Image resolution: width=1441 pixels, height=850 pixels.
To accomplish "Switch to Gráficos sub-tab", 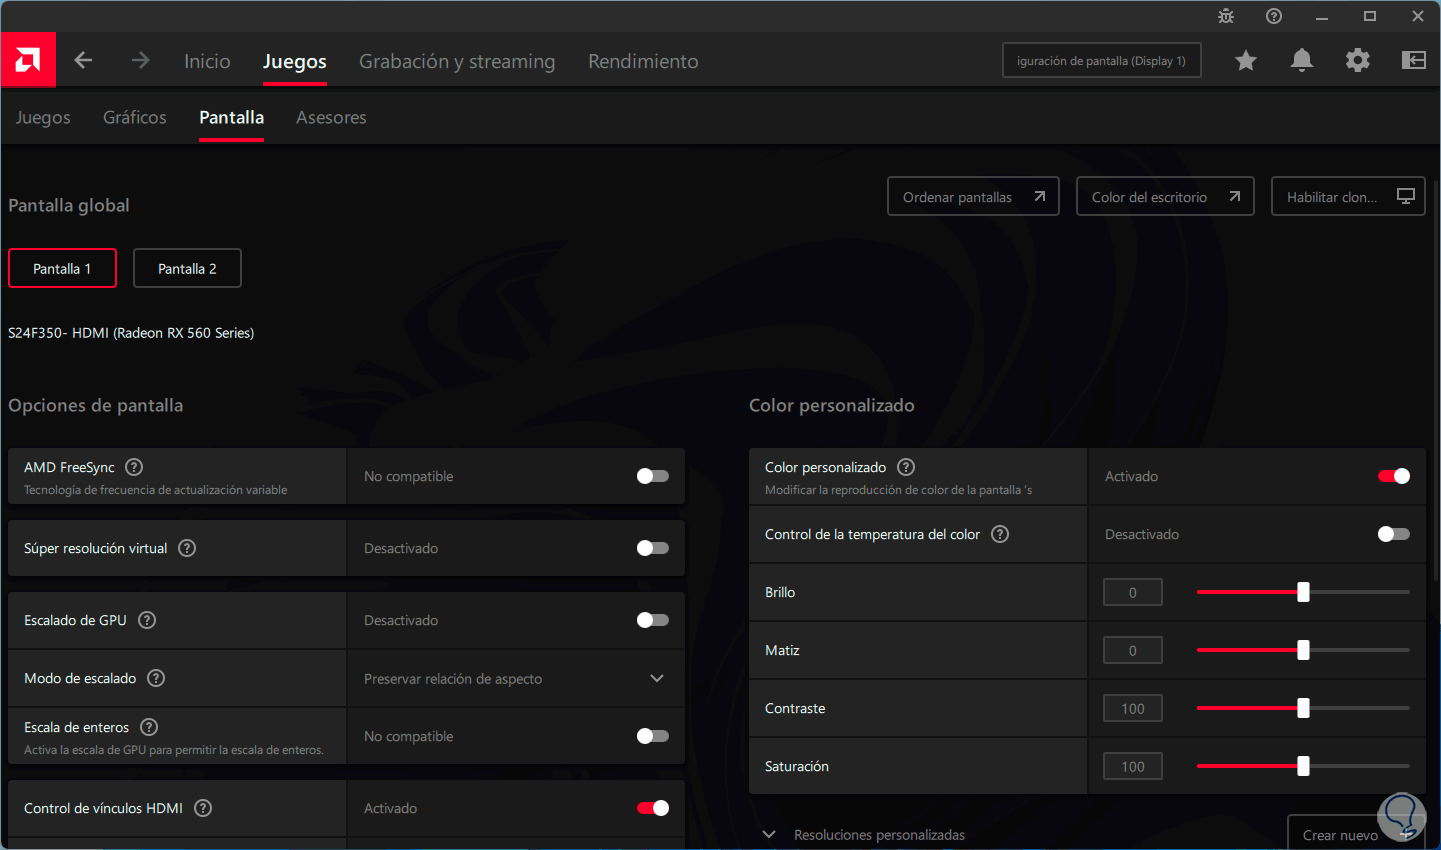I will pyautogui.click(x=135, y=117).
